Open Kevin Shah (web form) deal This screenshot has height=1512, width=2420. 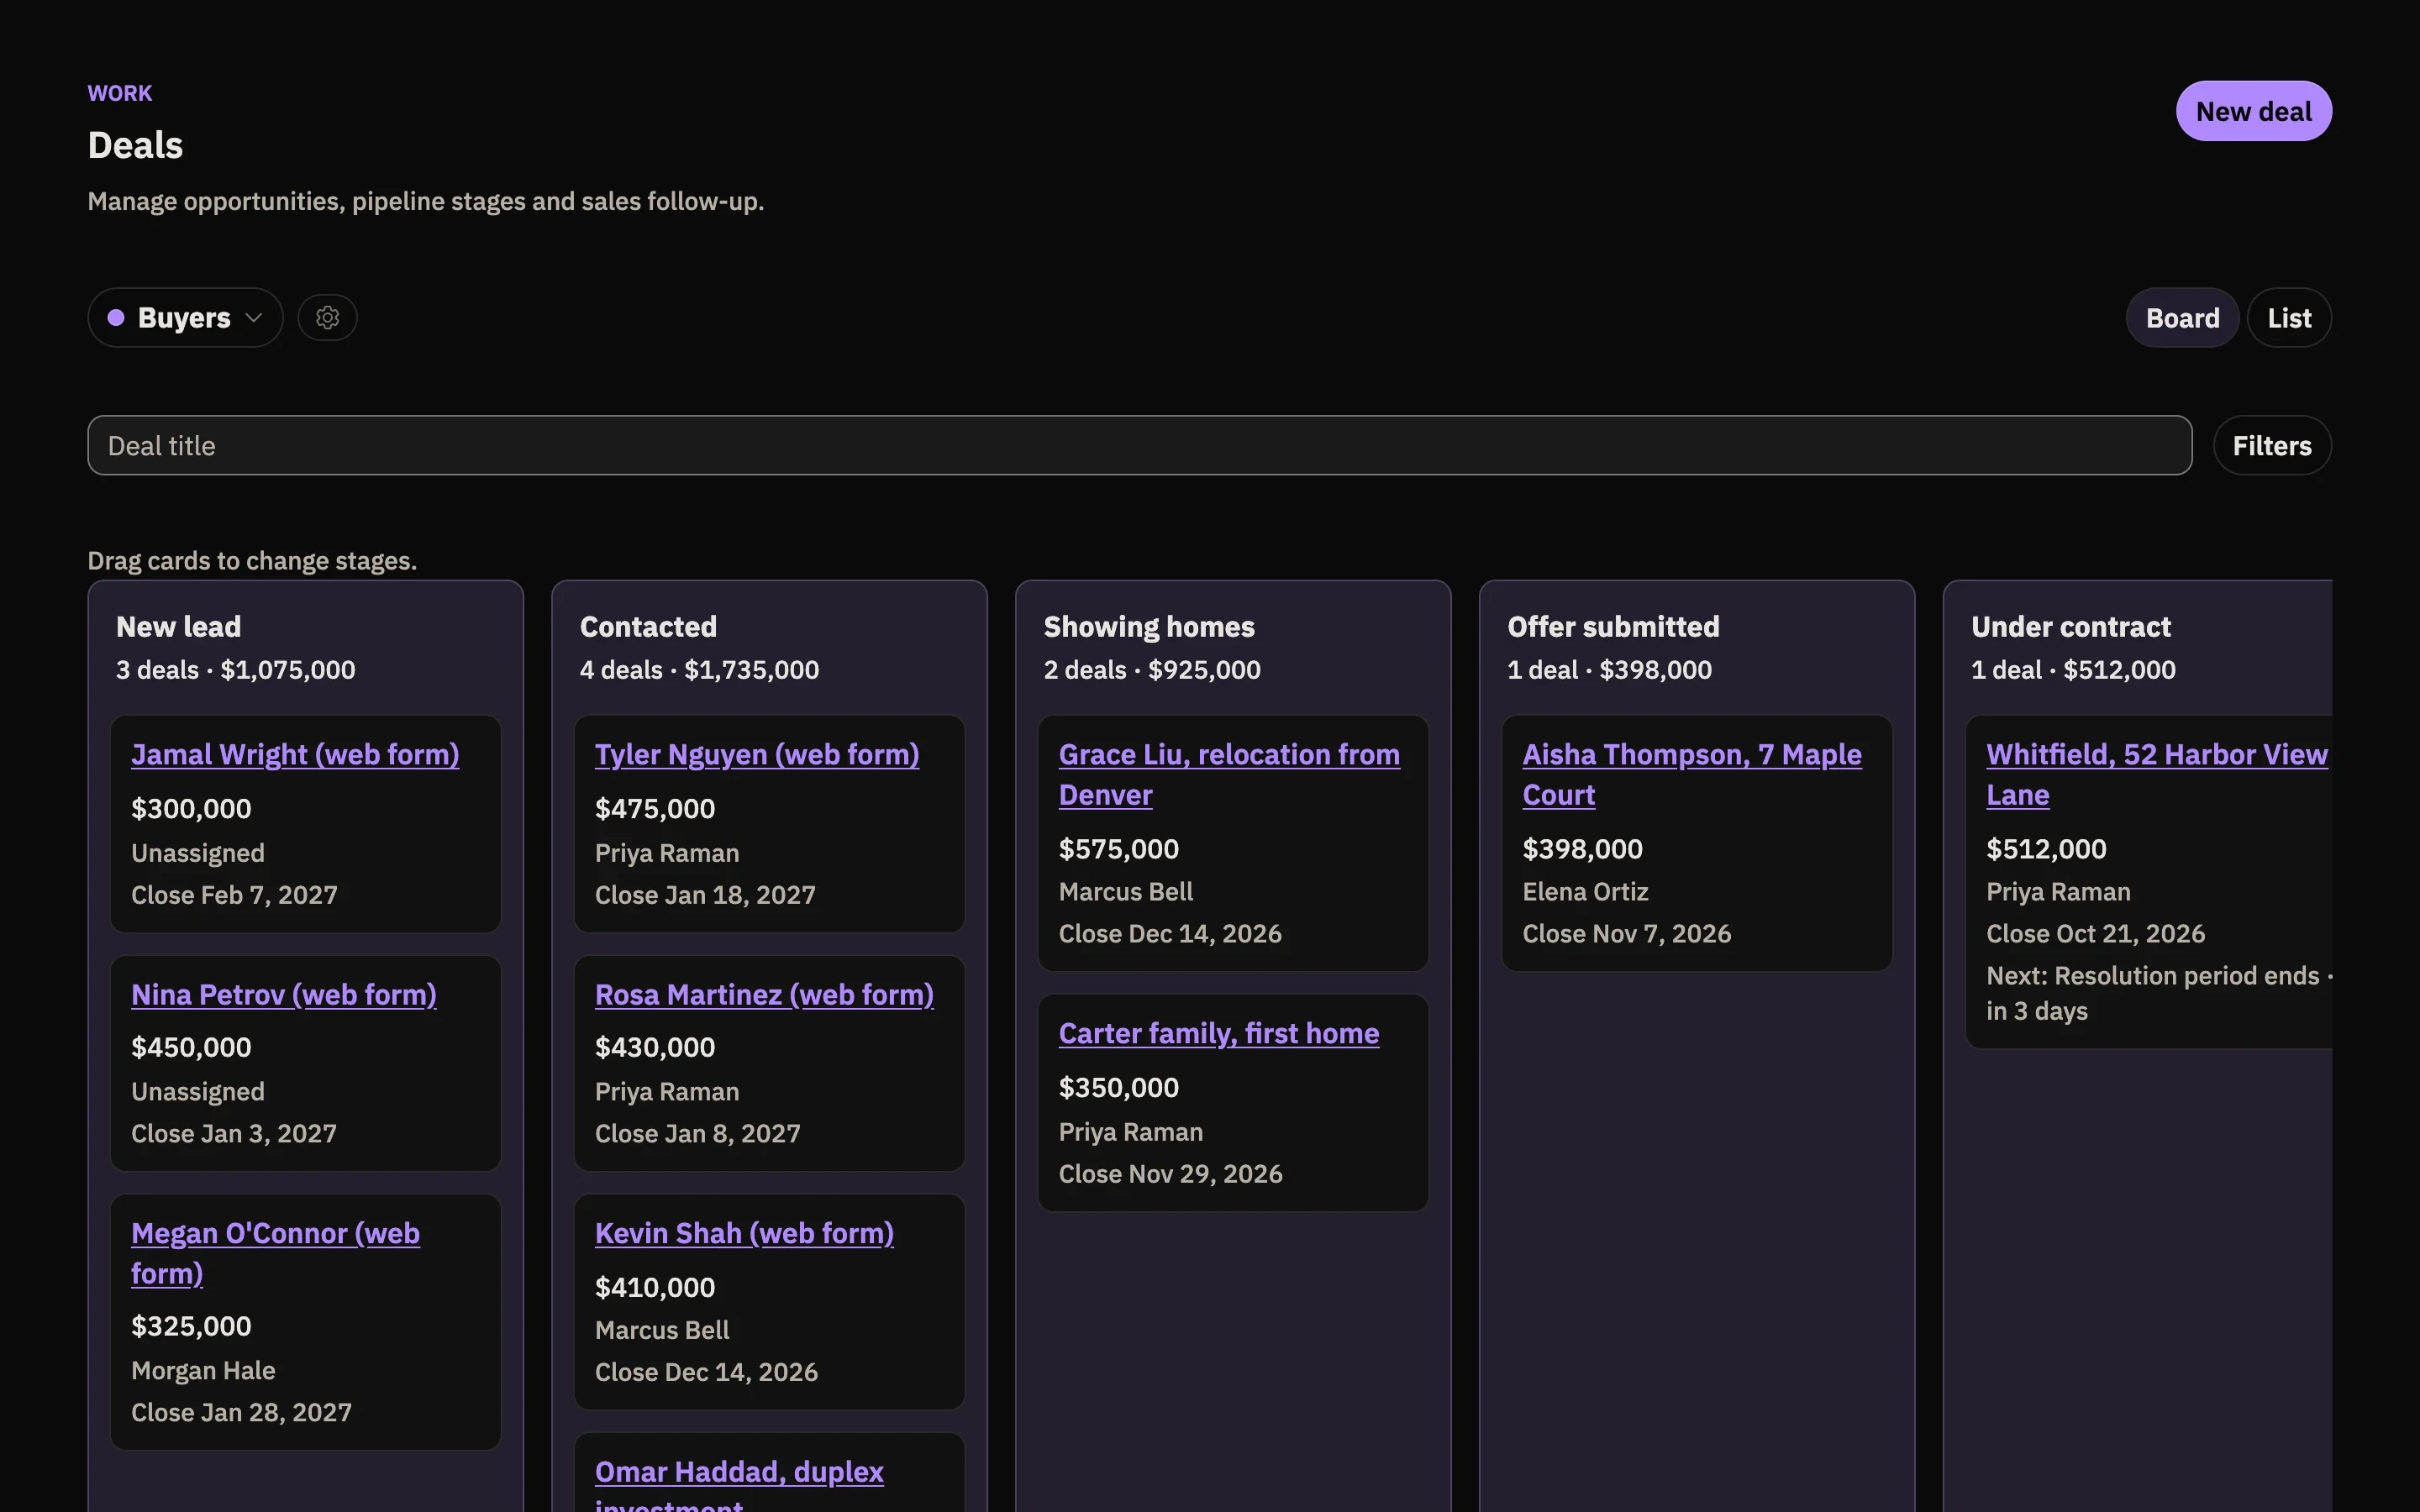[x=744, y=1233]
